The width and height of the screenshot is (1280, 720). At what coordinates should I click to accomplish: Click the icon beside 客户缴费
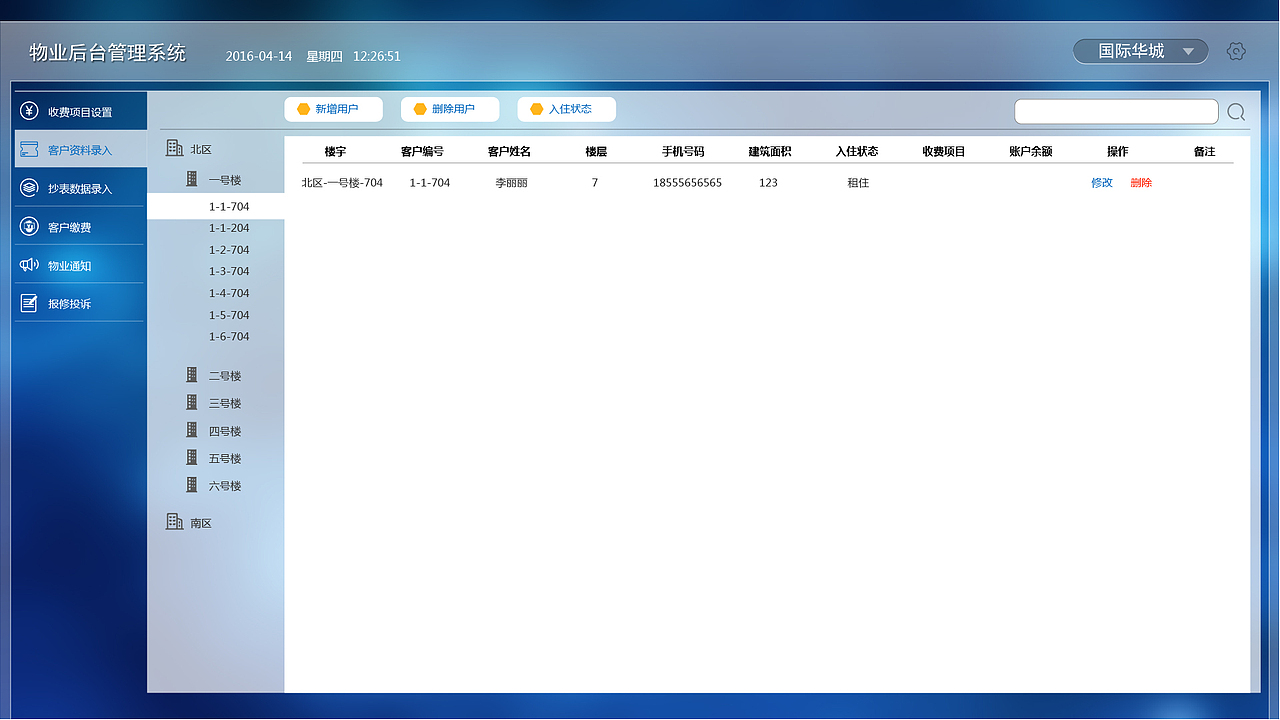tap(29, 227)
